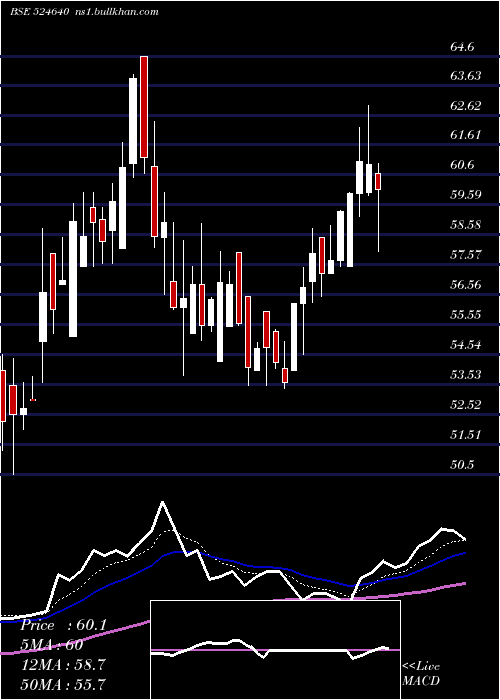Image resolution: width=500 pixels, height=700 pixels.
Task: Click the 52.52 price axis label
Action: (466, 404)
